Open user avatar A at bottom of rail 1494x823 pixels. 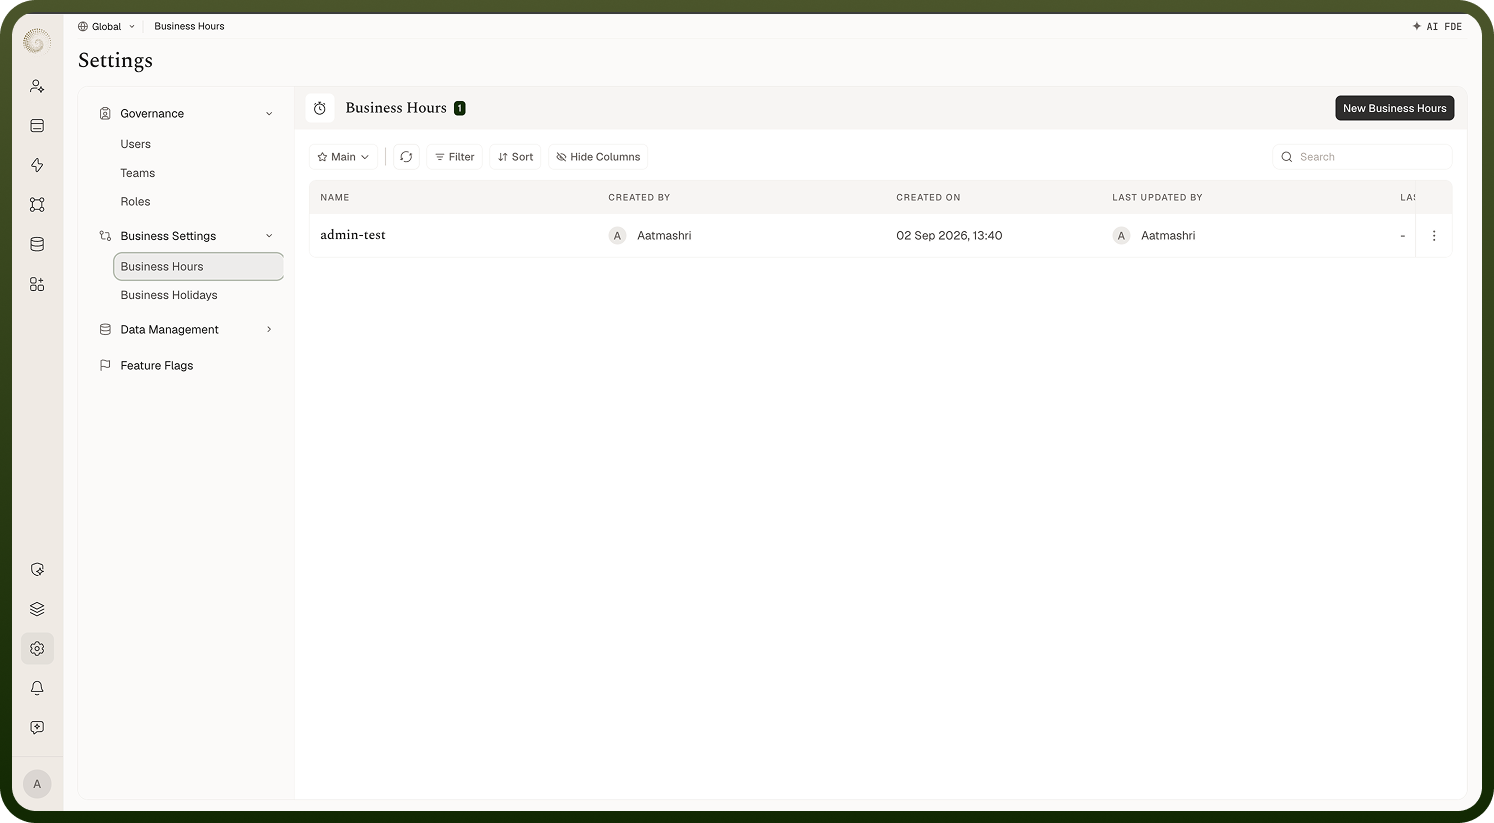(37, 784)
